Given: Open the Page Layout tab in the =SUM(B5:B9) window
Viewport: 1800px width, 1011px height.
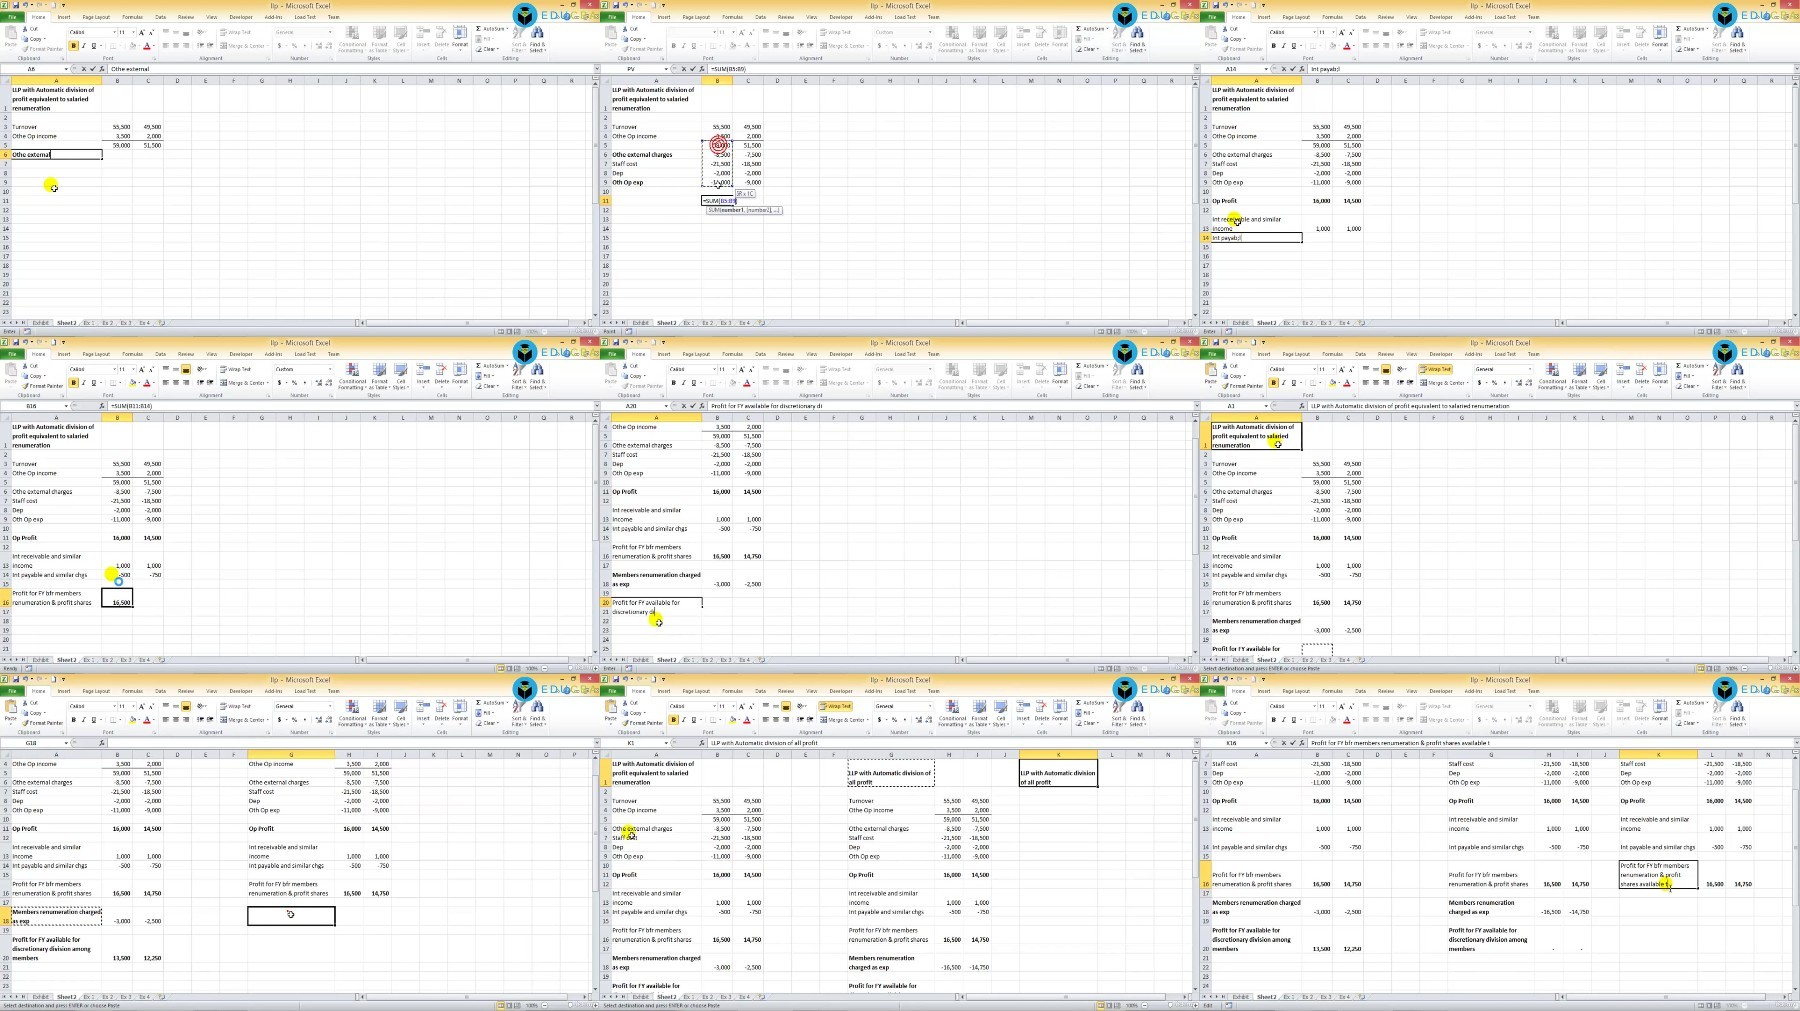Looking at the screenshot, I should coord(696,17).
